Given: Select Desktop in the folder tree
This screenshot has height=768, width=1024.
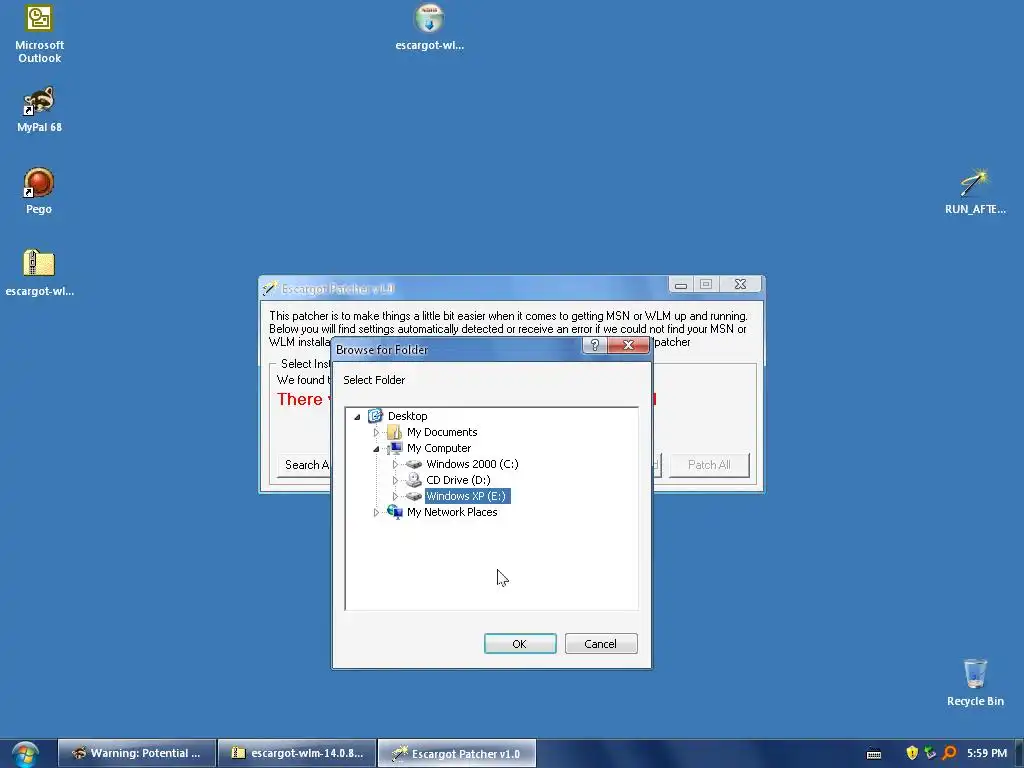Looking at the screenshot, I should (408, 416).
